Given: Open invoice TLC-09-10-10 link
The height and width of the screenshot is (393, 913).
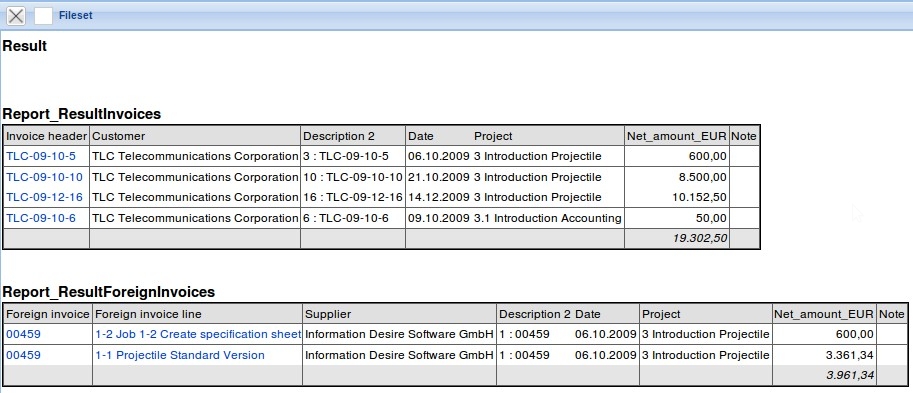Looking at the screenshot, I should point(44,177).
